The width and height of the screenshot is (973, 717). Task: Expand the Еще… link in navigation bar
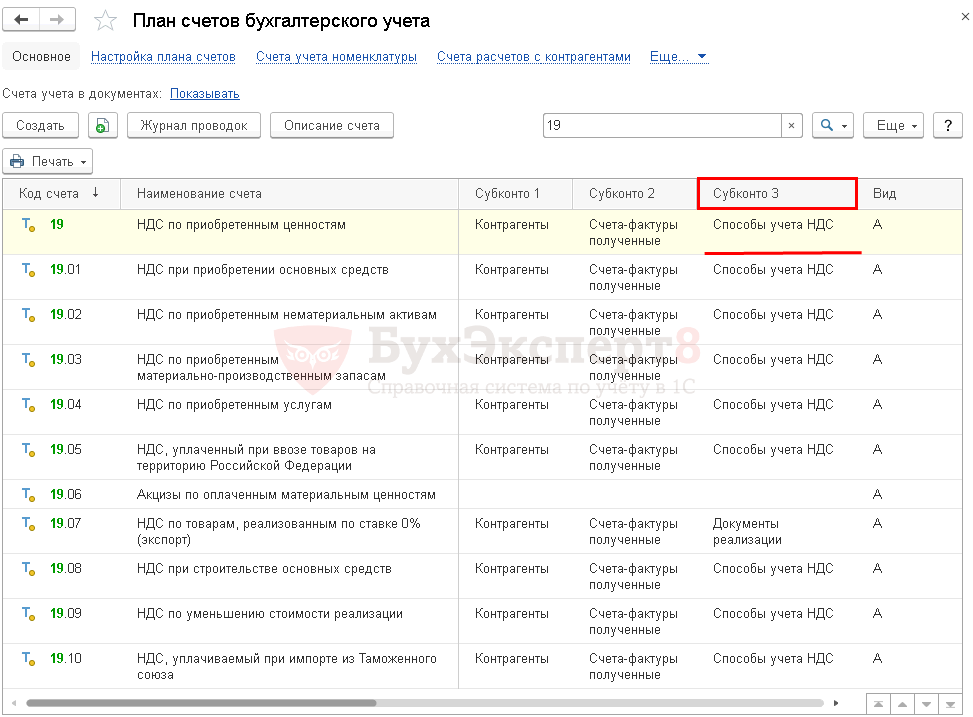[678, 57]
